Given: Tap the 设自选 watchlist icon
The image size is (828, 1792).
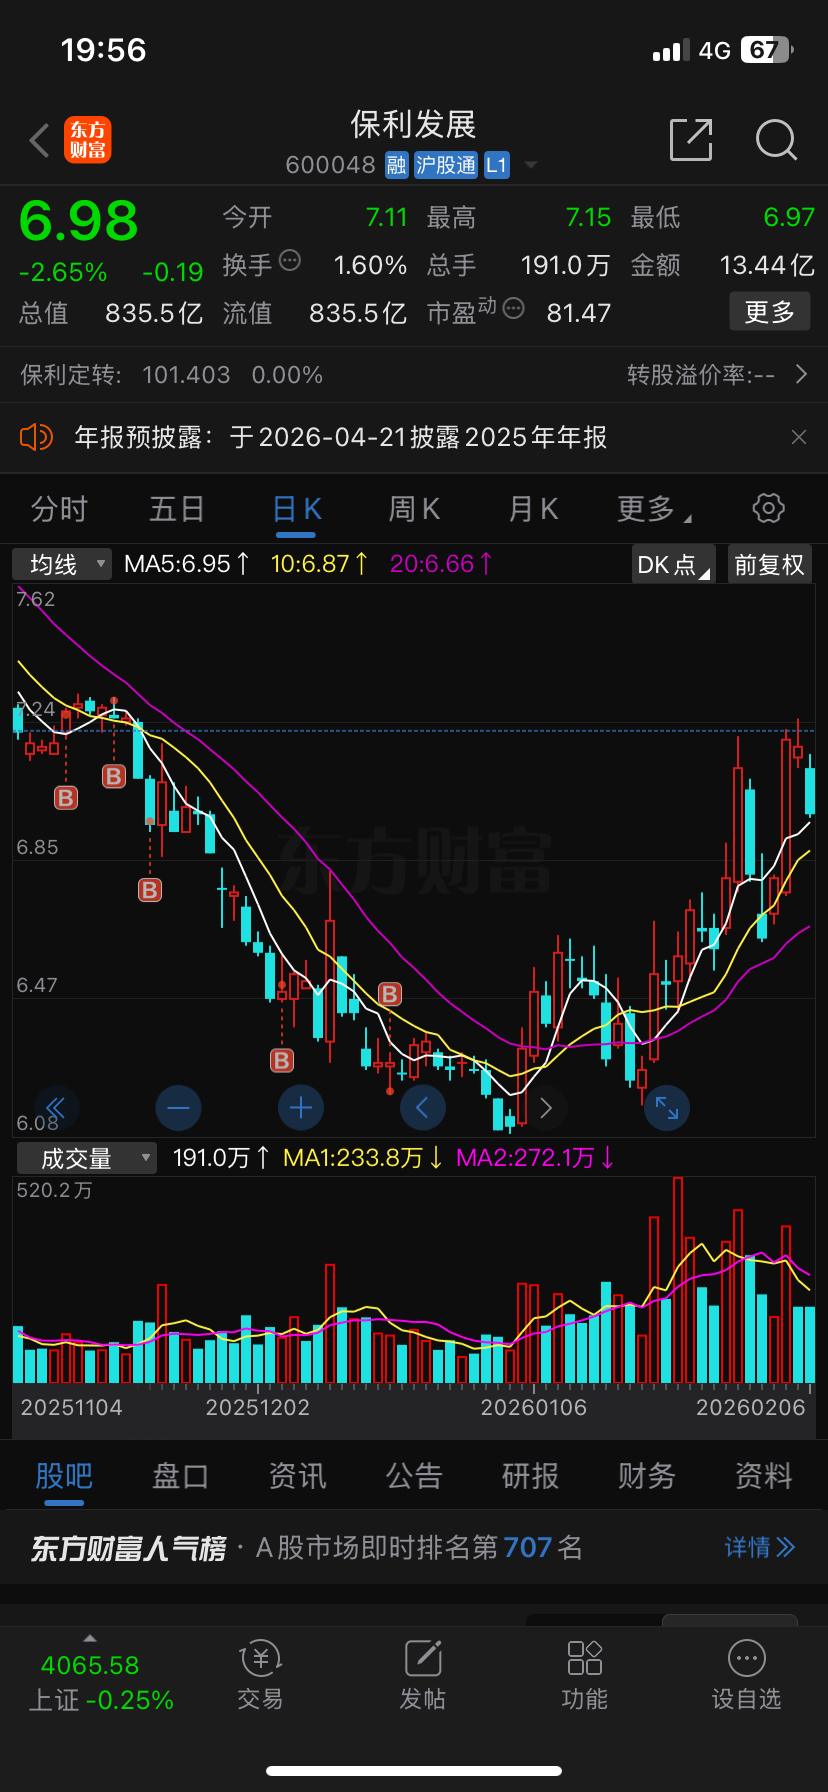Looking at the screenshot, I should 747,1676.
